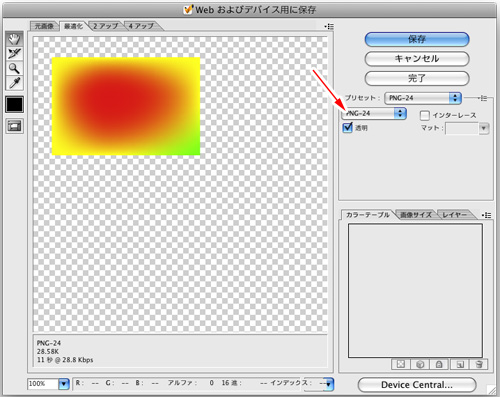Toggle slice visibility icon
The height and width of the screenshot is (397, 500).
14,126
